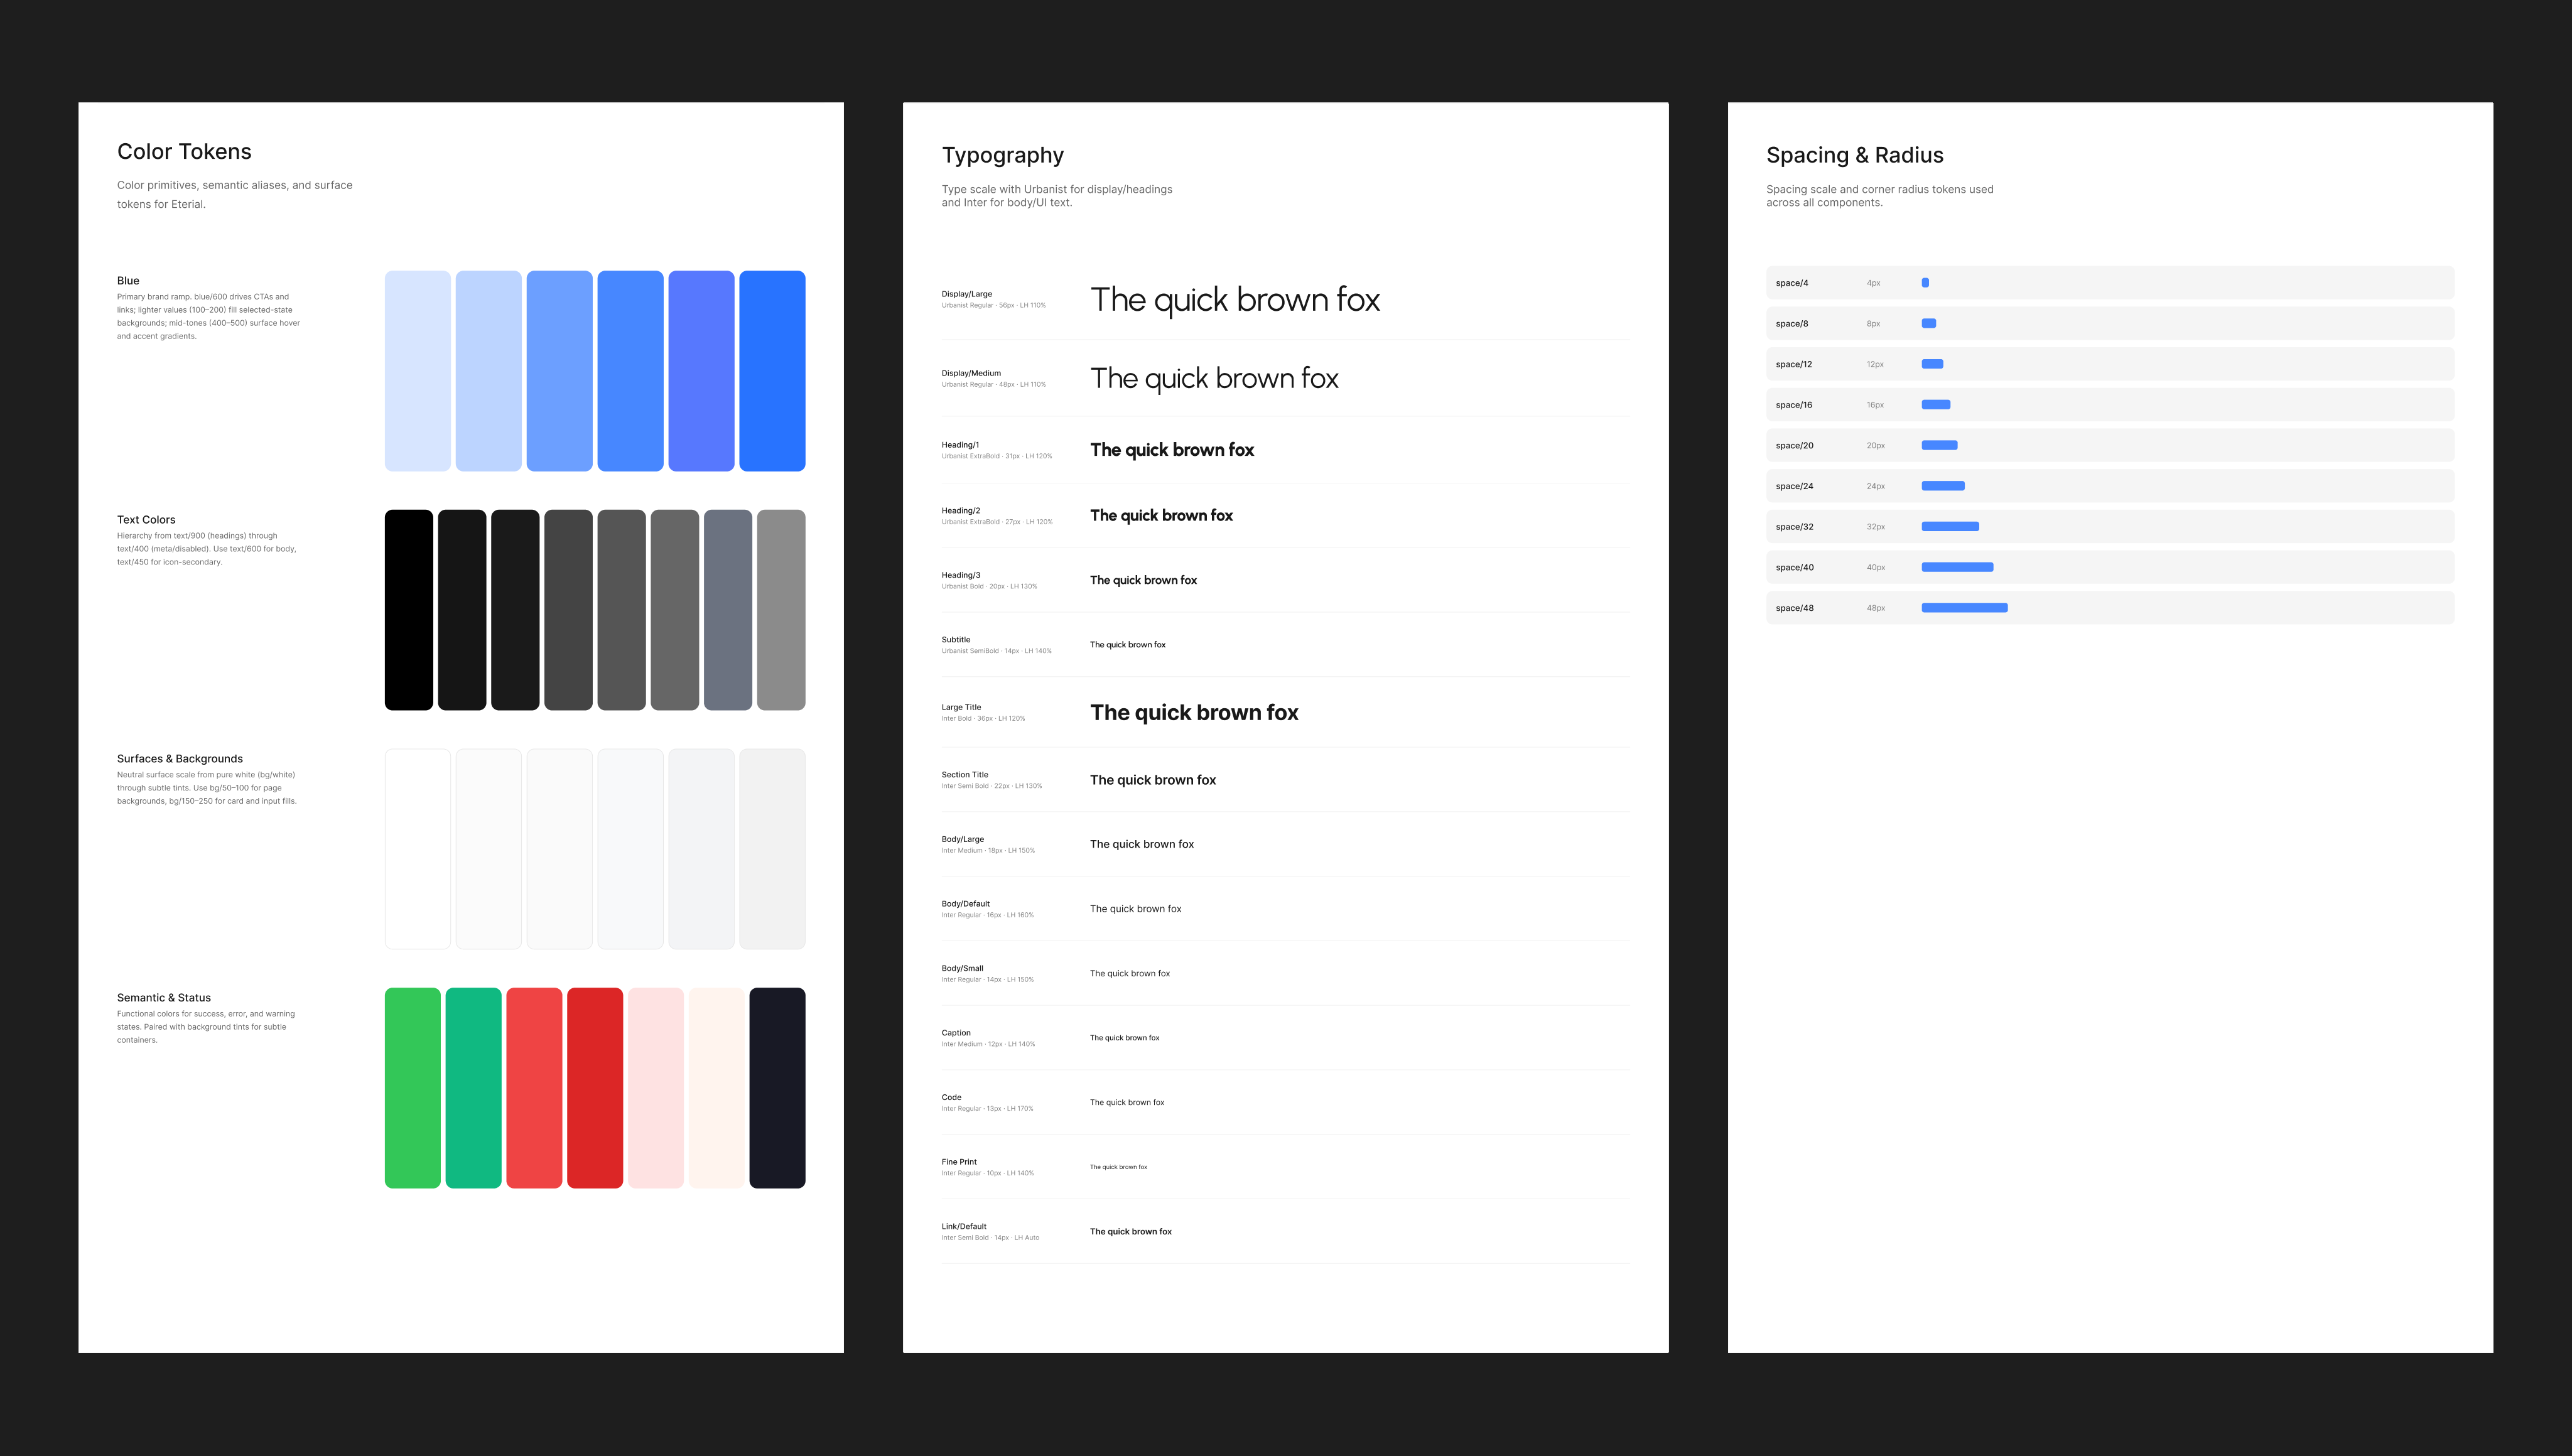Select the "Surfaces & Backgrounds" label

[180, 759]
